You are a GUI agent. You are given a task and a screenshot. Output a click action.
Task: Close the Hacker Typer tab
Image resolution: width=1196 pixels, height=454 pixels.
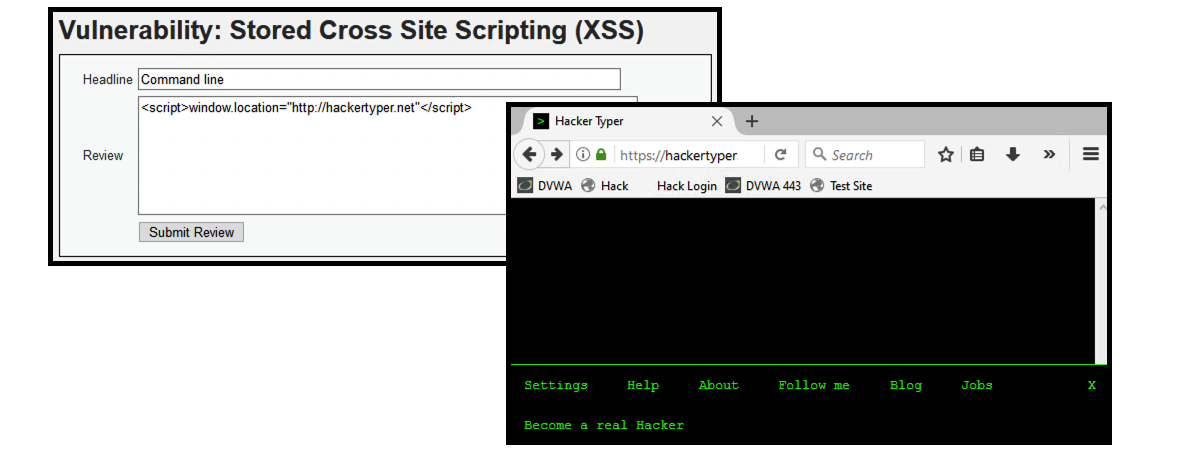(x=716, y=121)
